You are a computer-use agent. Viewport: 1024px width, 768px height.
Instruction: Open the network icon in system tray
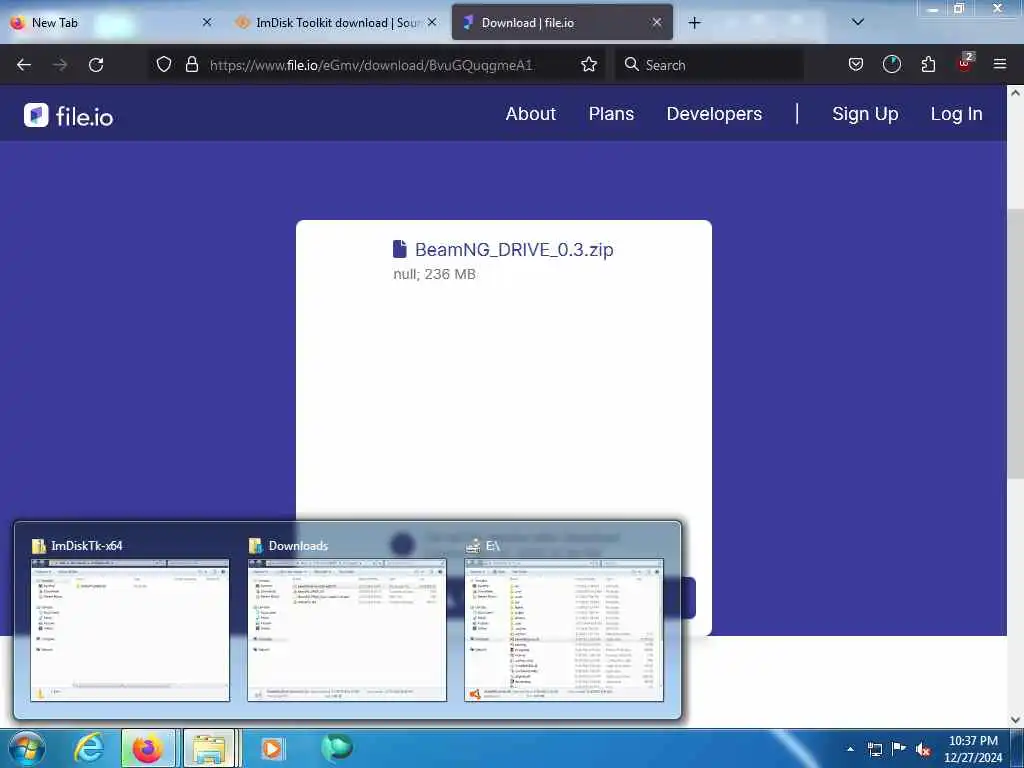874,749
